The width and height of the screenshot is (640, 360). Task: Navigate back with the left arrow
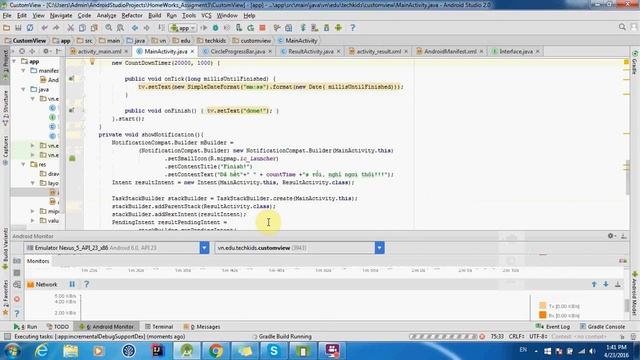click(135, 28)
